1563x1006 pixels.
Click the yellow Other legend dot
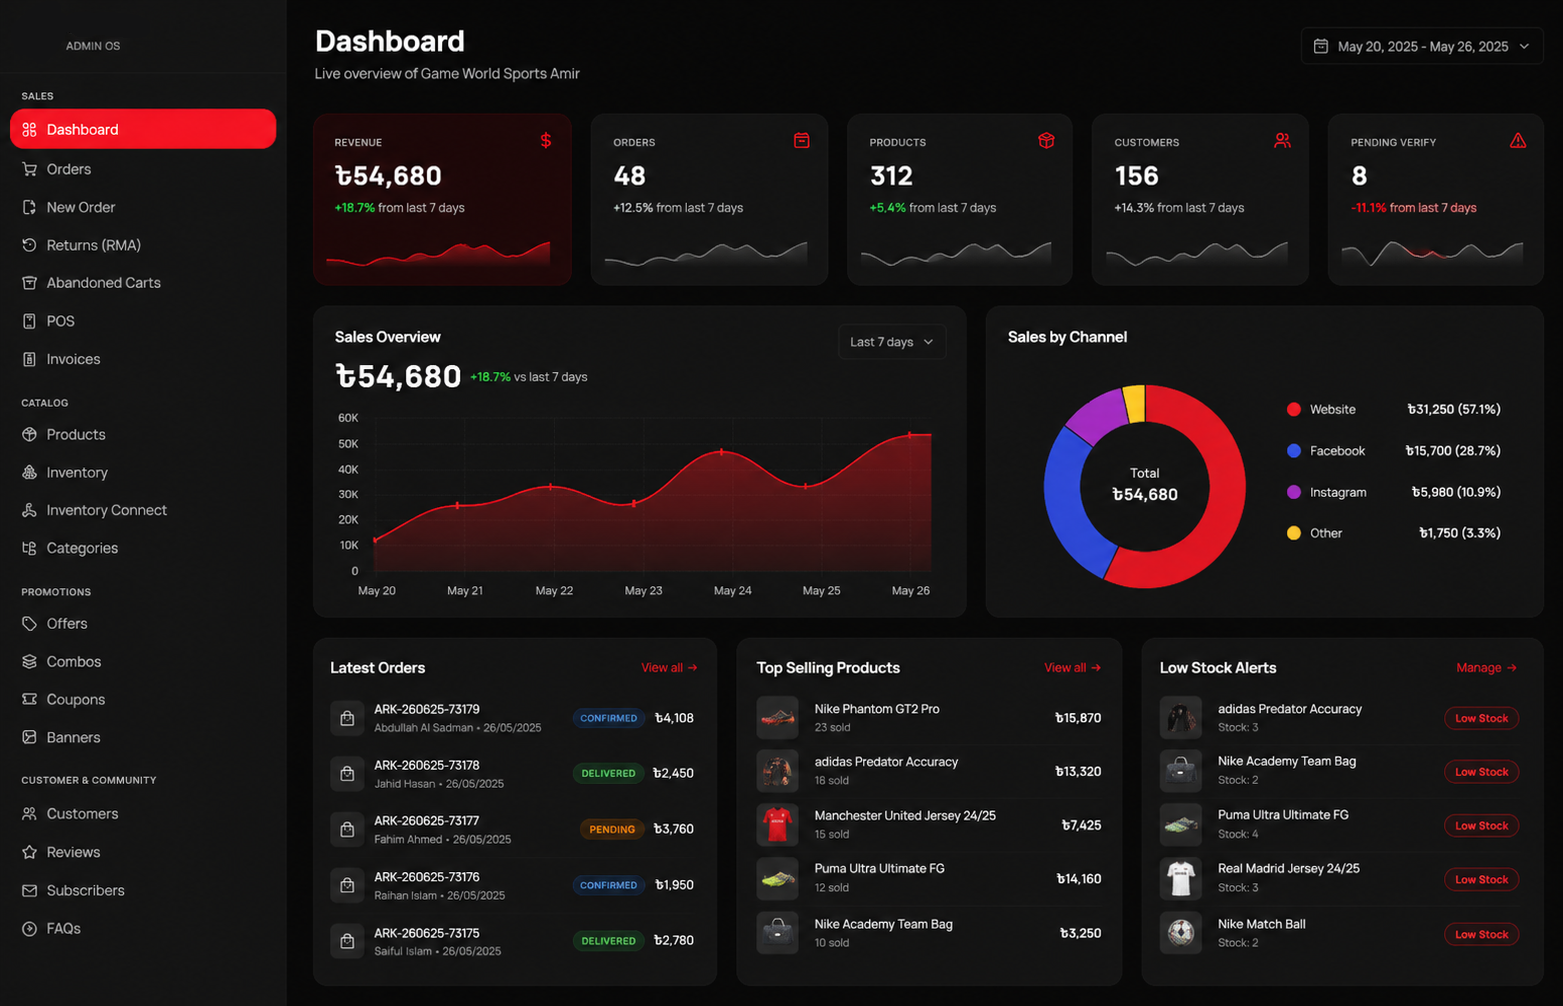[1294, 533]
